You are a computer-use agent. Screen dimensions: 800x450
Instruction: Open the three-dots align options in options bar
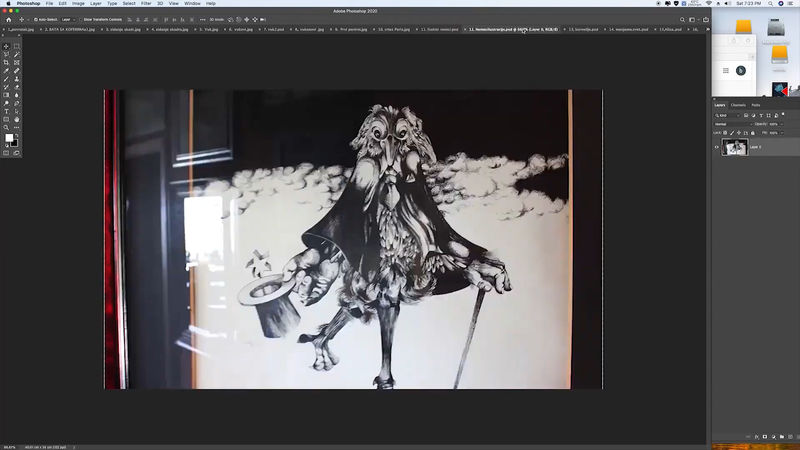pyautogui.click(x=203, y=19)
